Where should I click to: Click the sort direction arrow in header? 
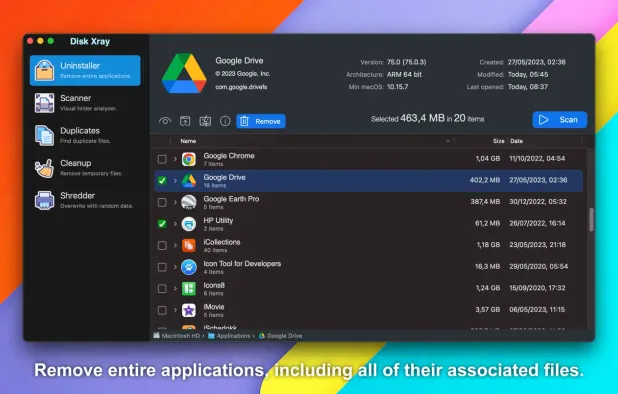pyautogui.click(x=448, y=141)
